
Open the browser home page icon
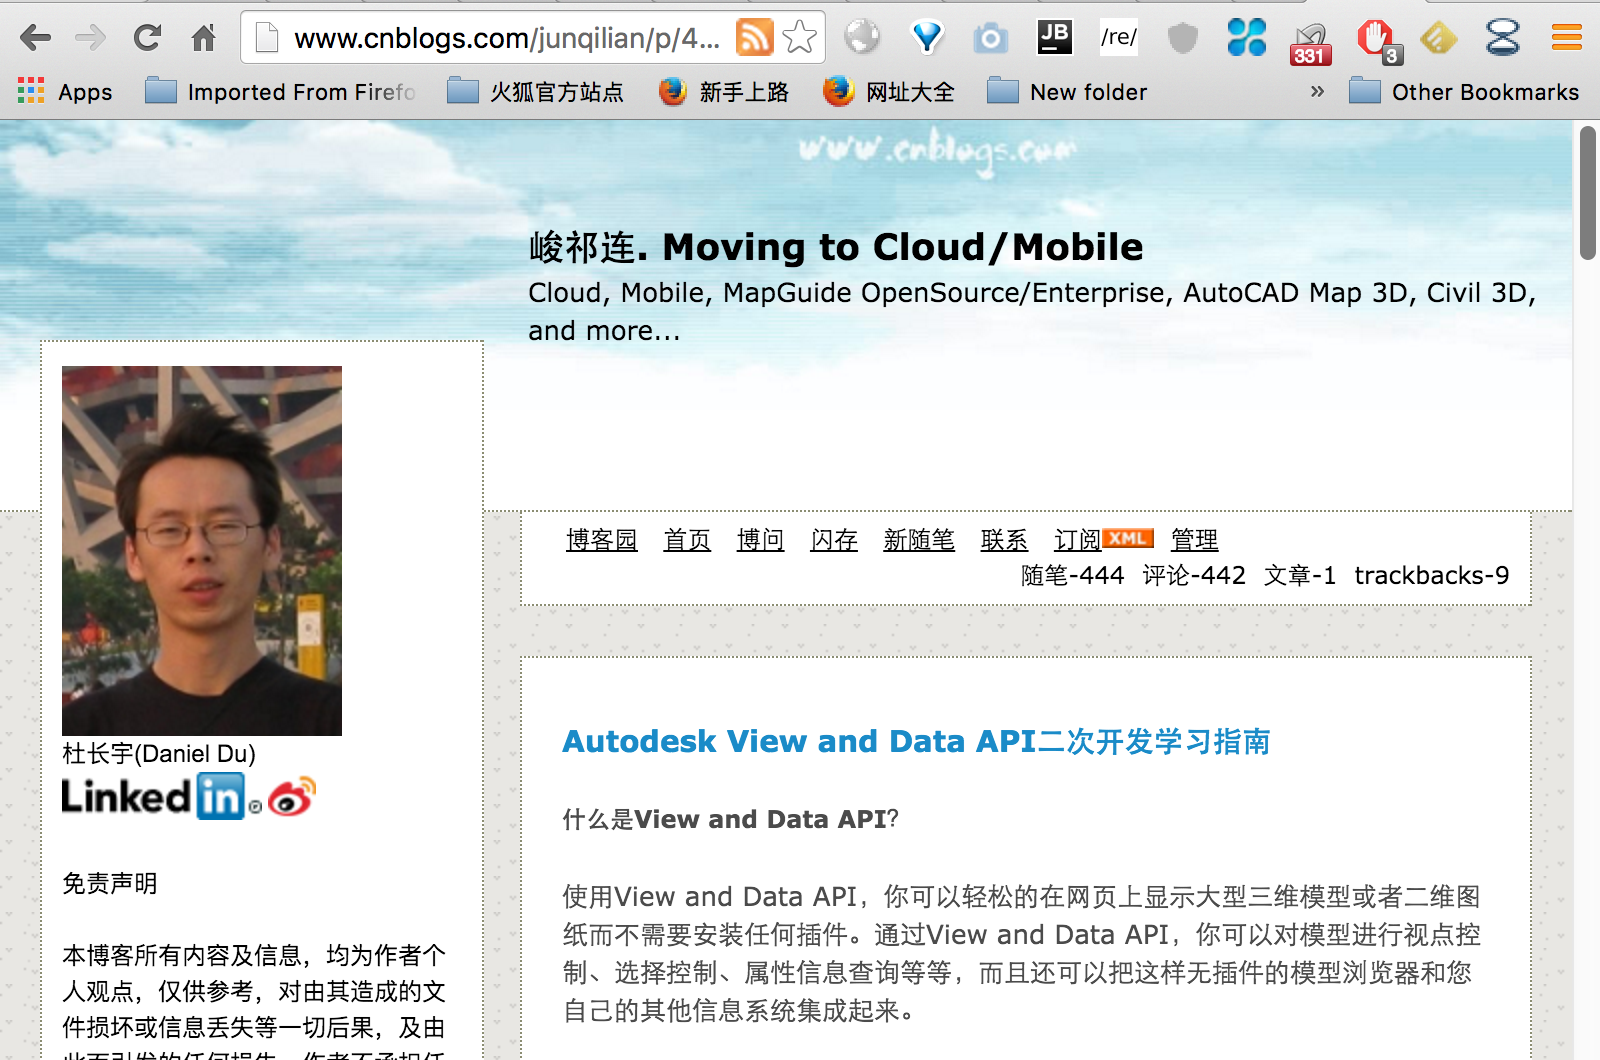204,38
